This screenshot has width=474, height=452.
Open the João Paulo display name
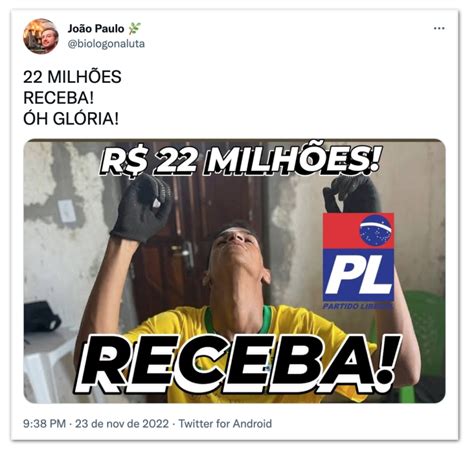point(96,29)
